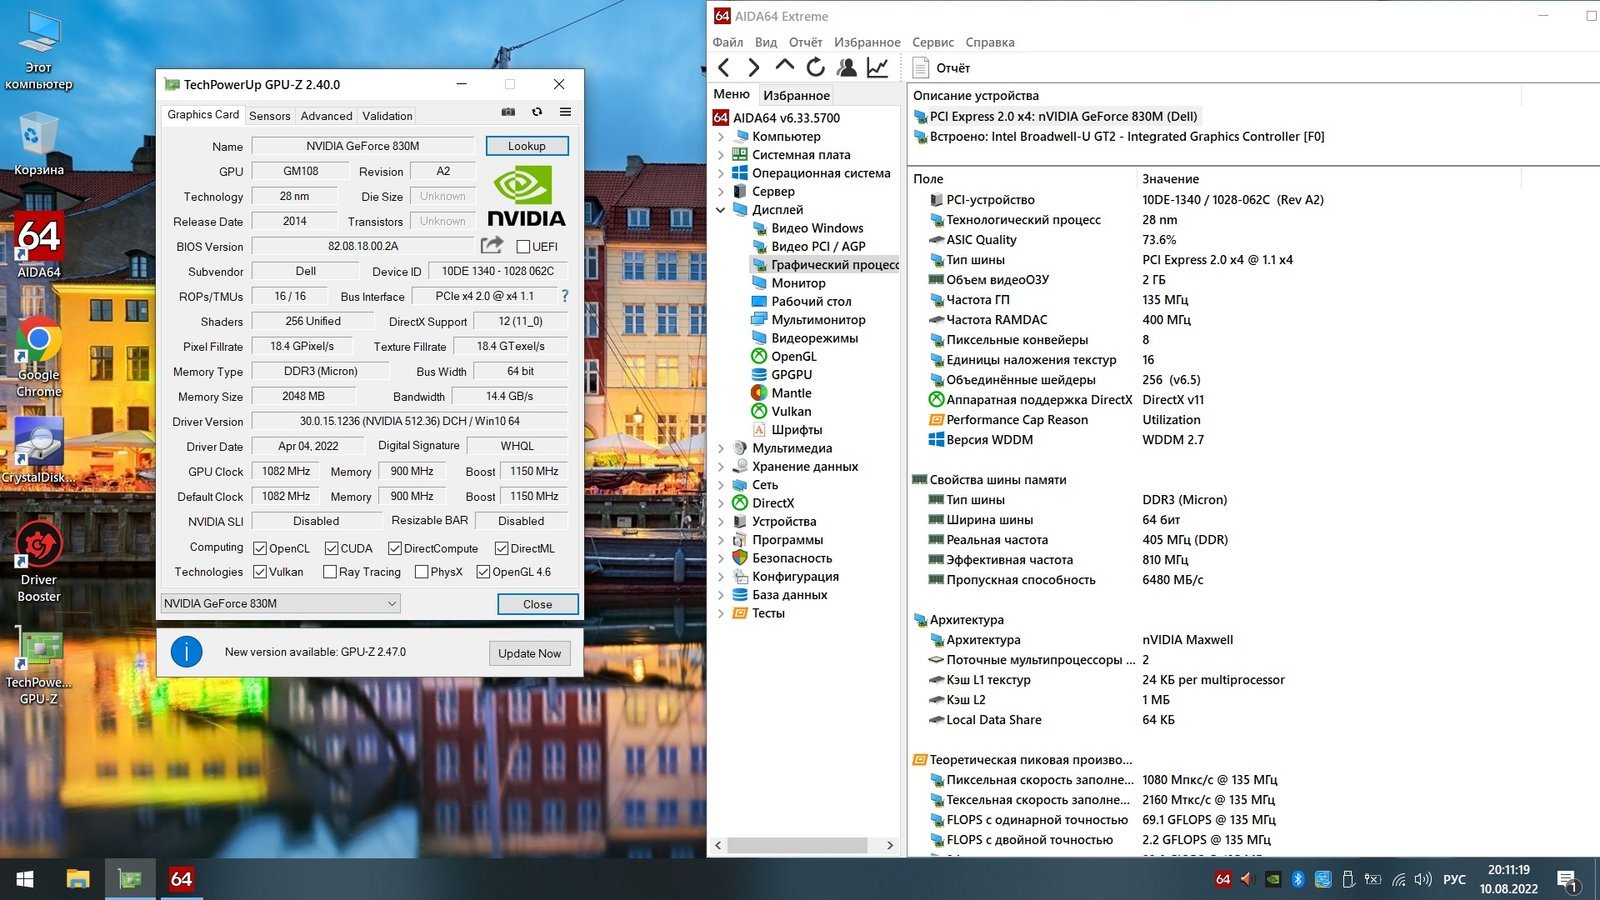1600x900 pixels.
Task: Open the AIDA64 desktop shortcut
Action: pyautogui.click(x=38, y=245)
